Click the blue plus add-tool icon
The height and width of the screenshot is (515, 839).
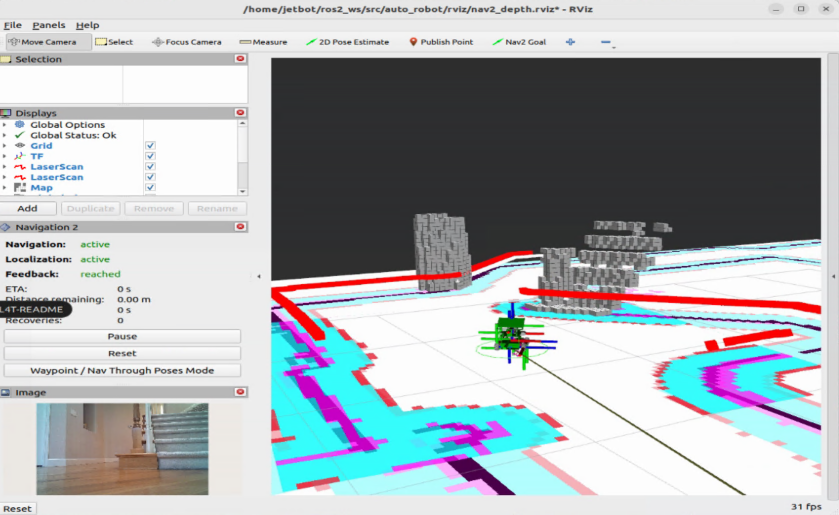(x=570, y=42)
